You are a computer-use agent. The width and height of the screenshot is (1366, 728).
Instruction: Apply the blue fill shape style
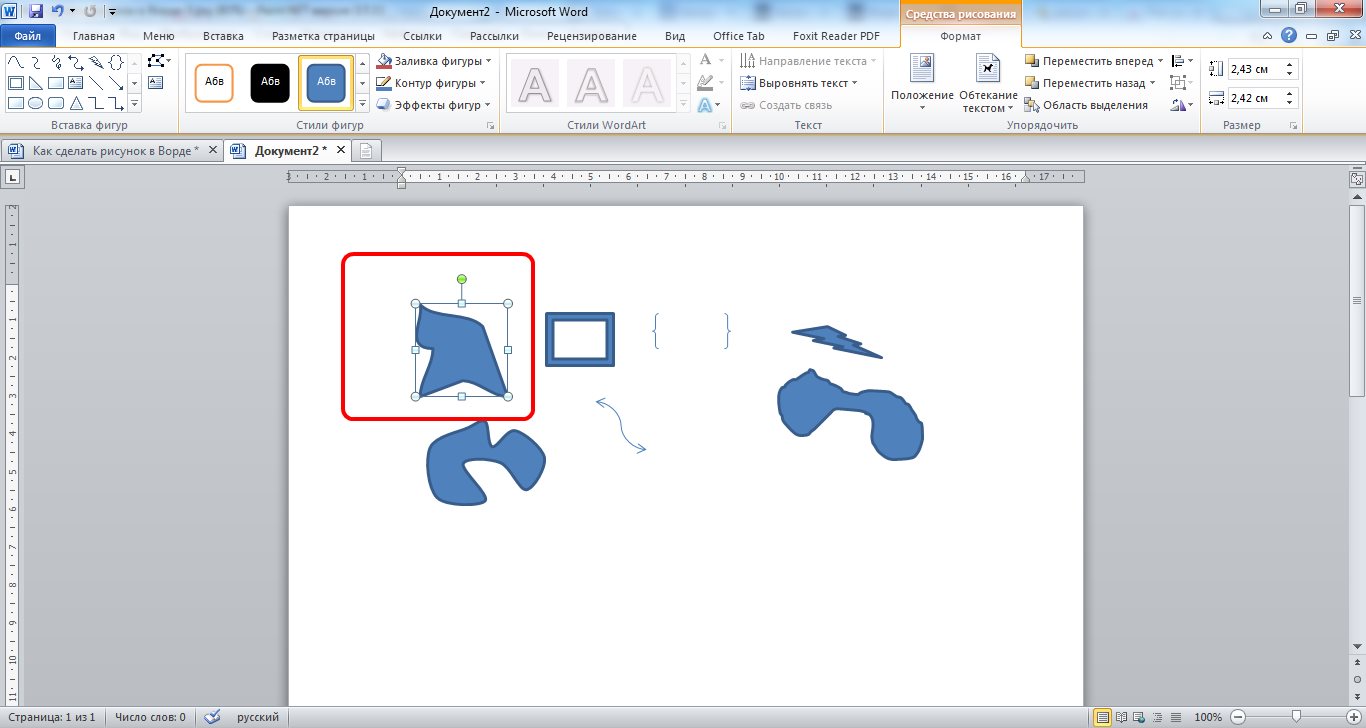(326, 82)
